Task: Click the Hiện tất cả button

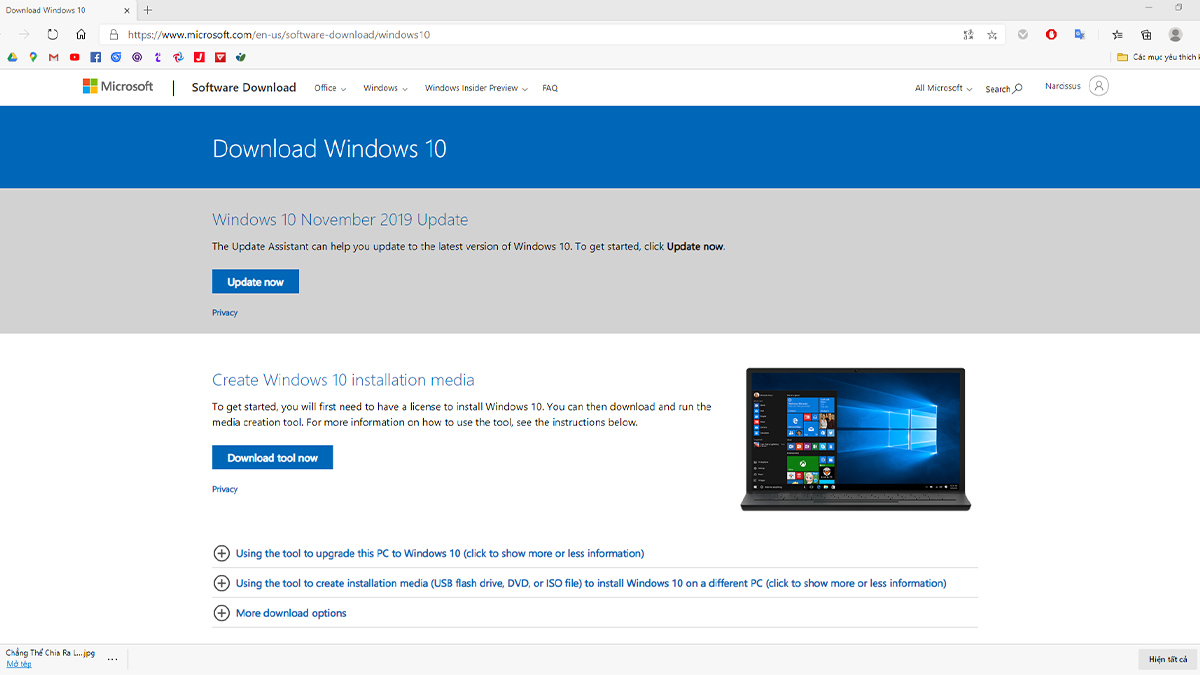Action: [1167, 659]
